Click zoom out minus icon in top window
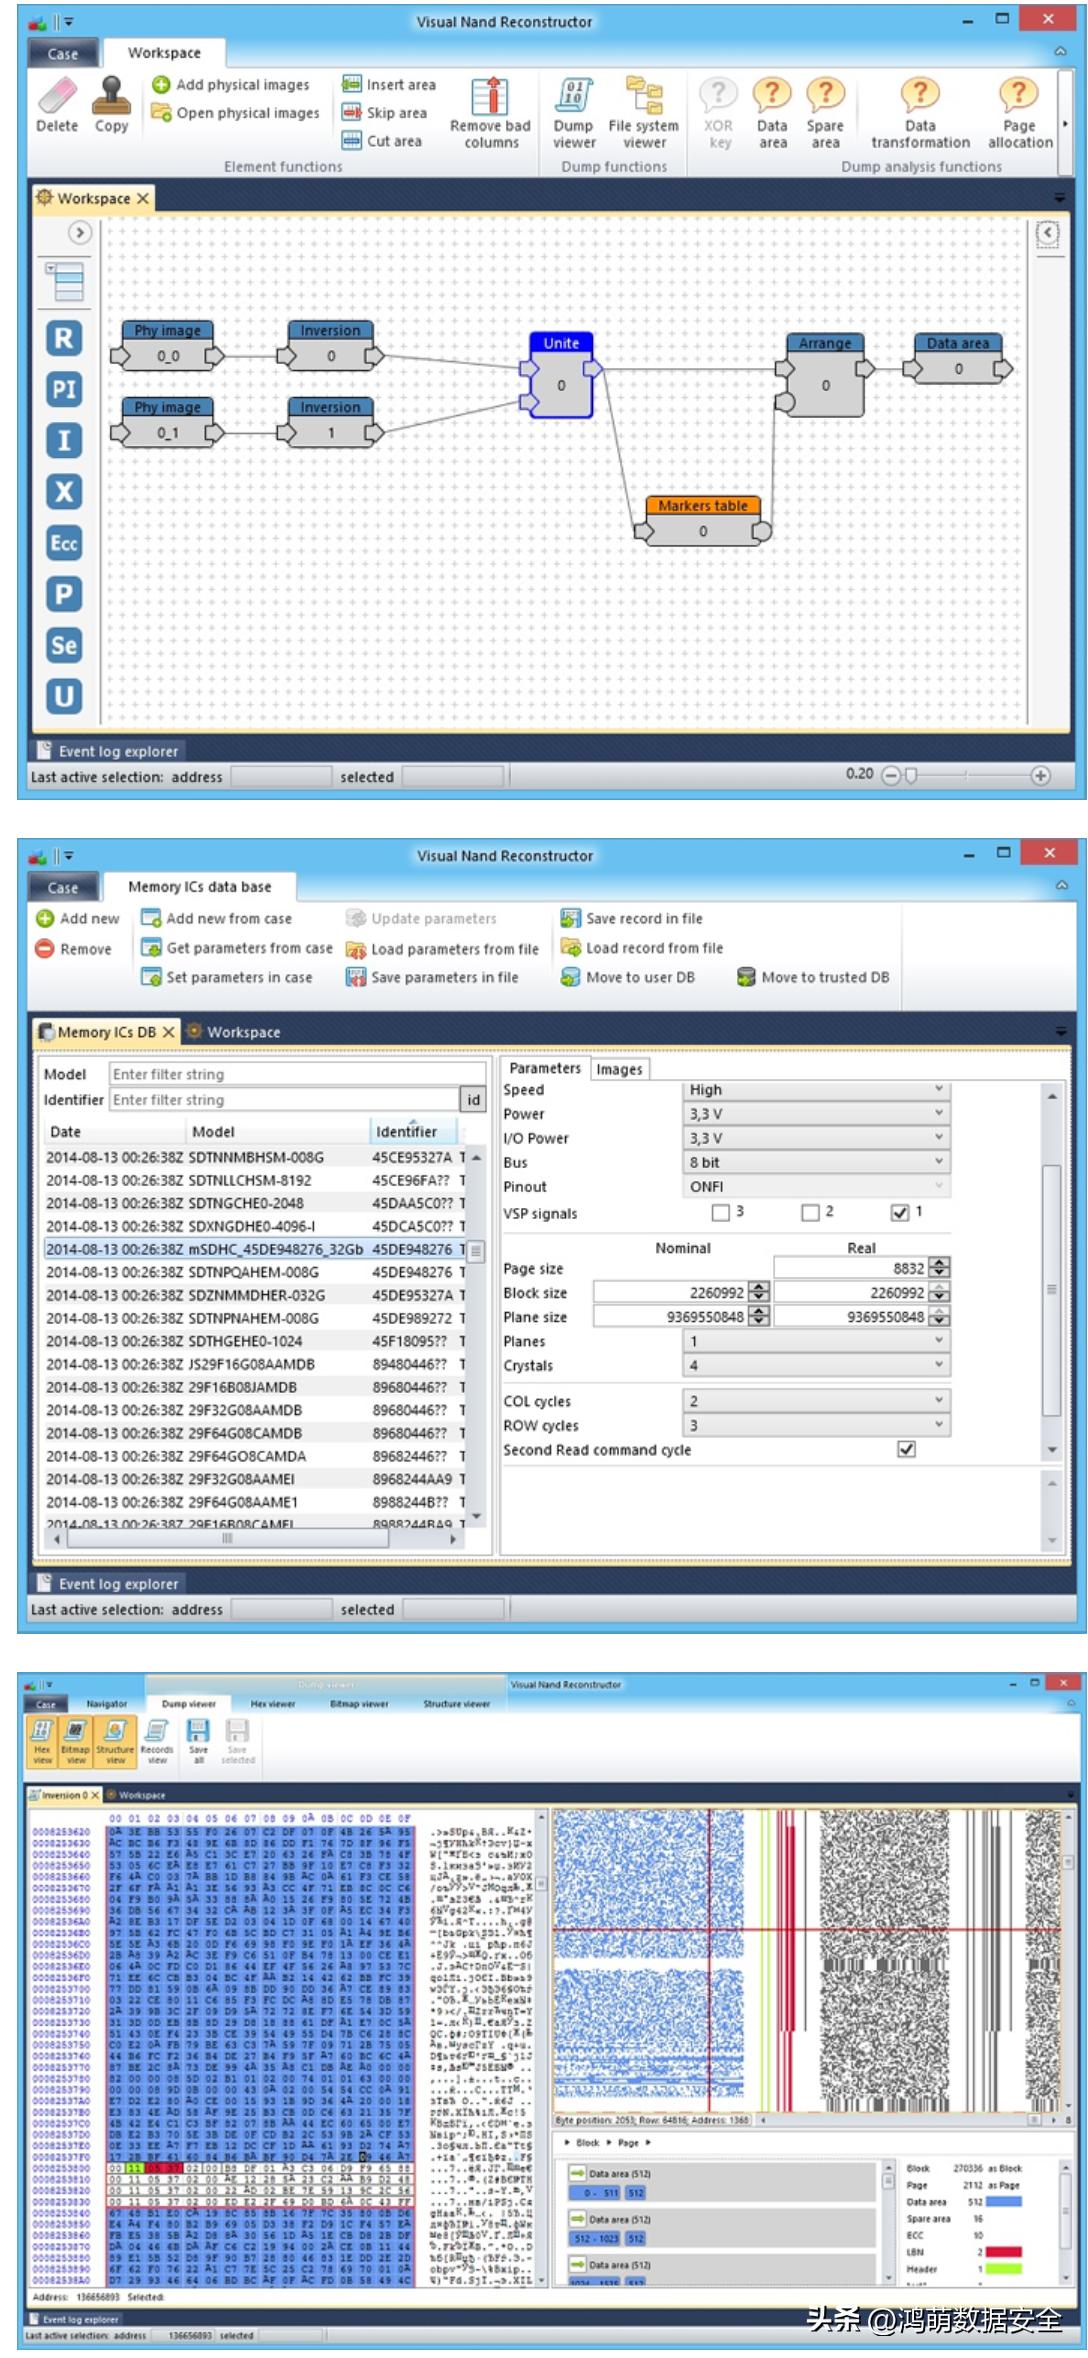The image size is (1088, 2358). point(890,776)
